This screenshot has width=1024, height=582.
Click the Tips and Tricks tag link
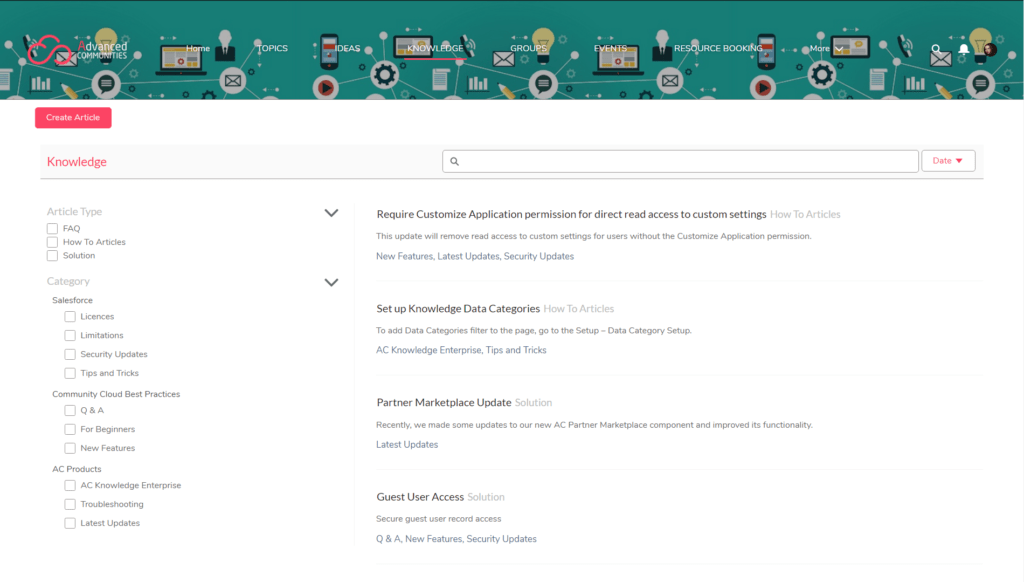click(x=516, y=350)
